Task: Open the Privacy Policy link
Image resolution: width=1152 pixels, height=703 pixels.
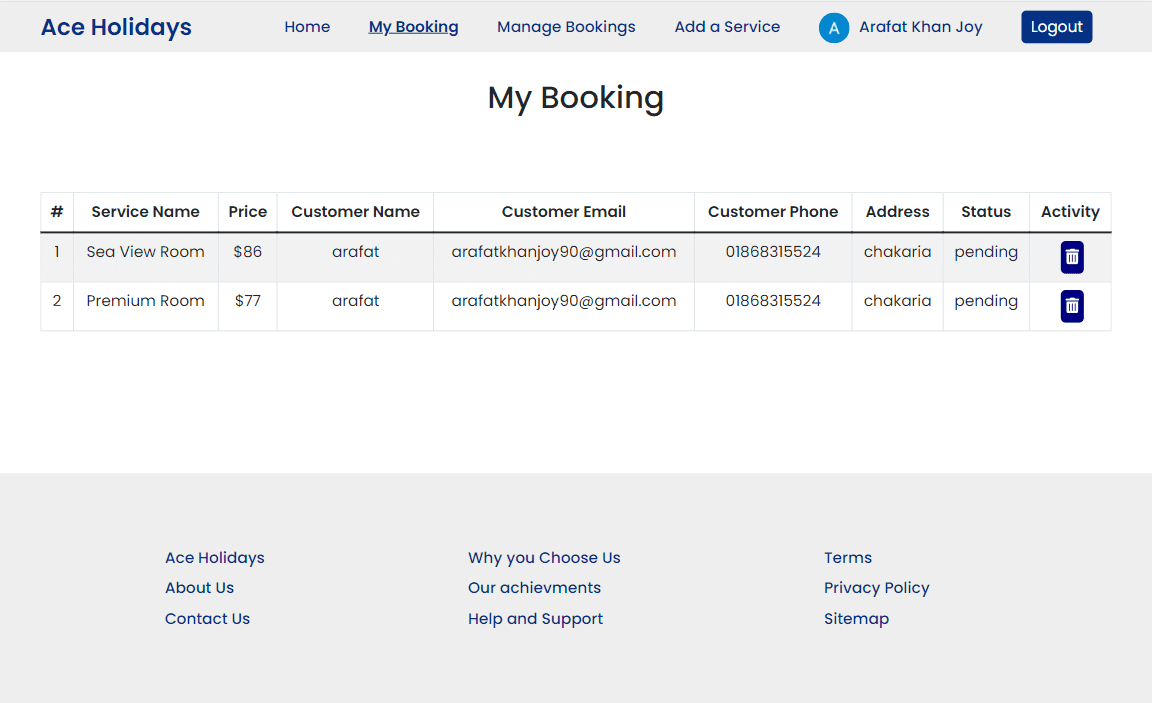Action: [x=876, y=588]
